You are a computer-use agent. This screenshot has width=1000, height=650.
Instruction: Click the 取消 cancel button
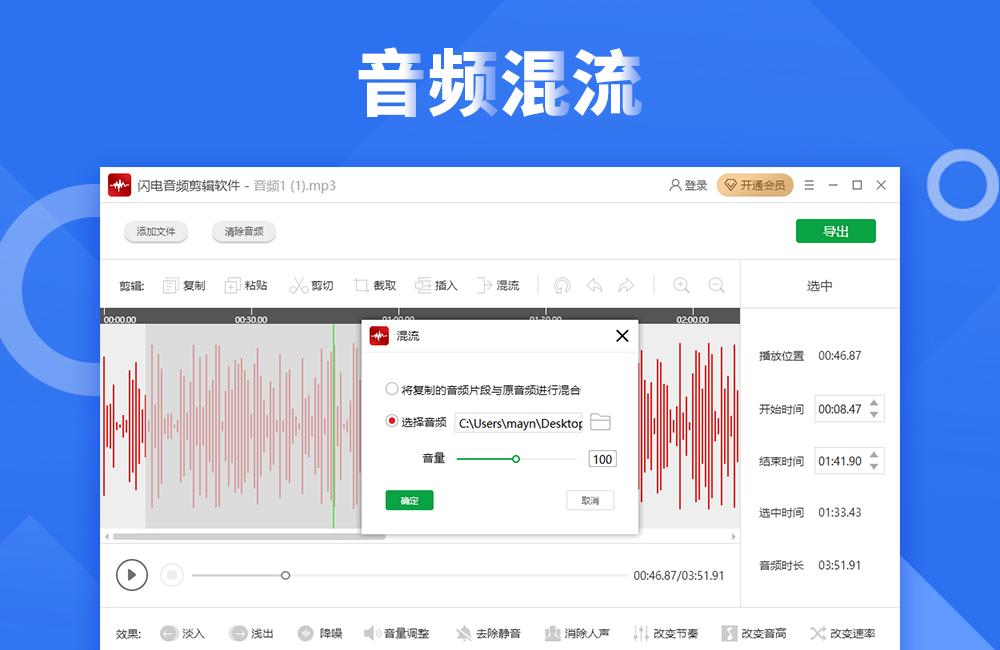[590, 500]
